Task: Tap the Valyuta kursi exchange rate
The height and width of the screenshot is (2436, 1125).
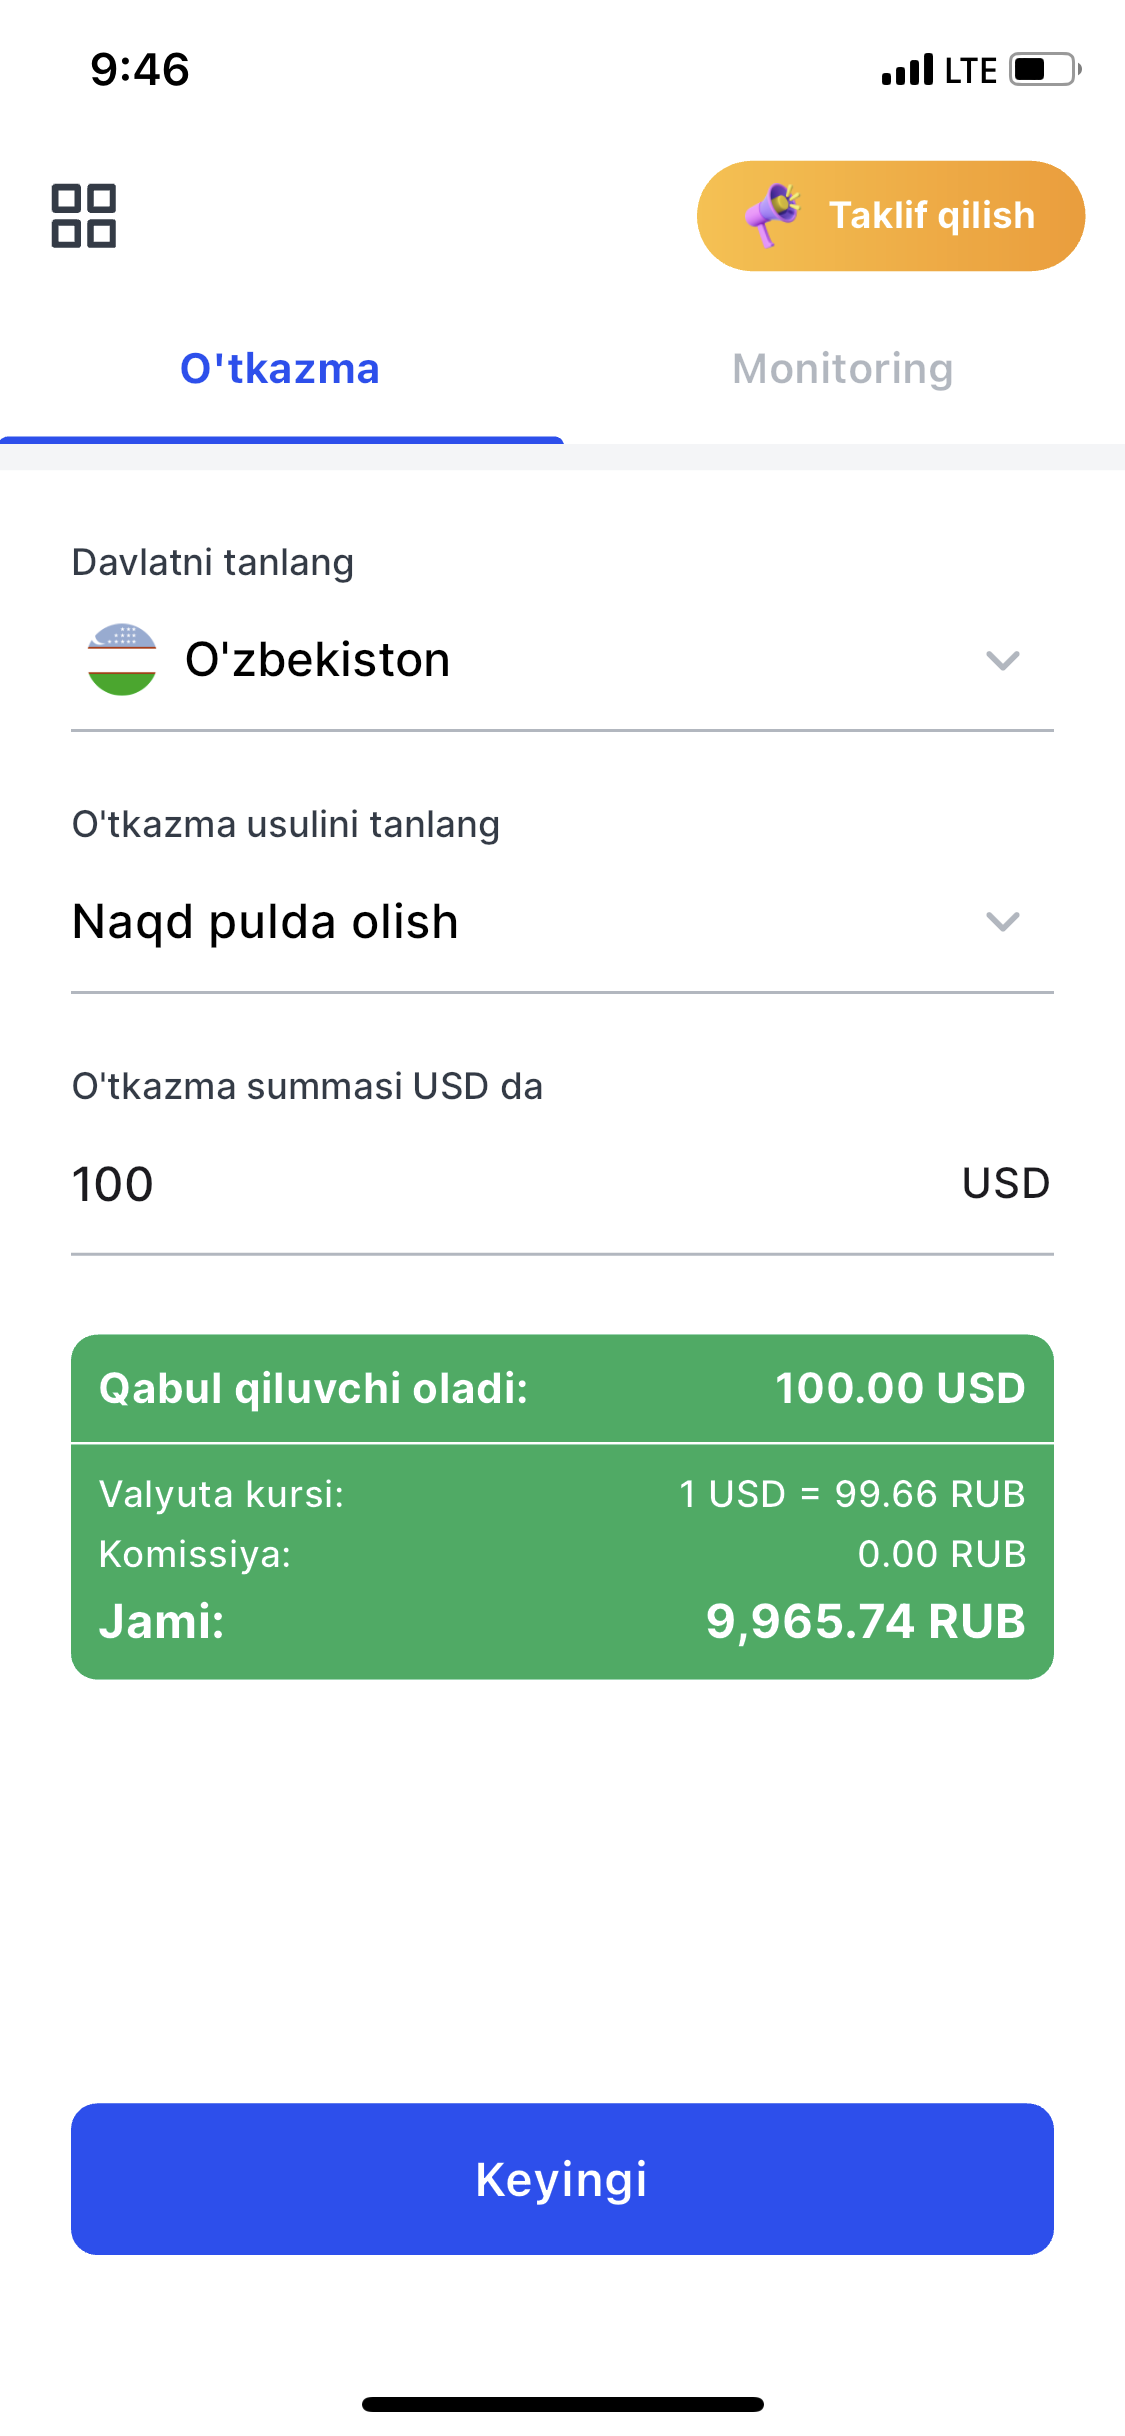Action: click(852, 1494)
